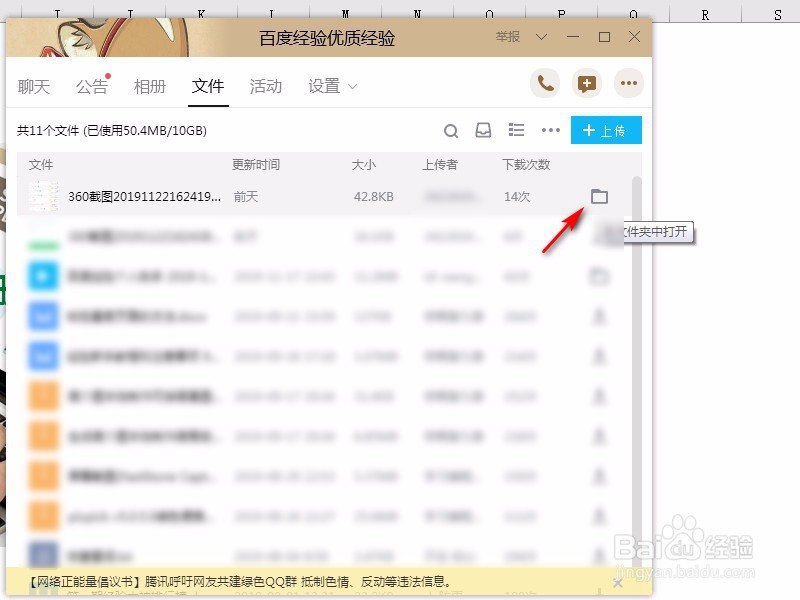The height and width of the screenshot is (600, 800).
Task: Expand title bar dropdown chevron next to 举报
Action: 541,37
